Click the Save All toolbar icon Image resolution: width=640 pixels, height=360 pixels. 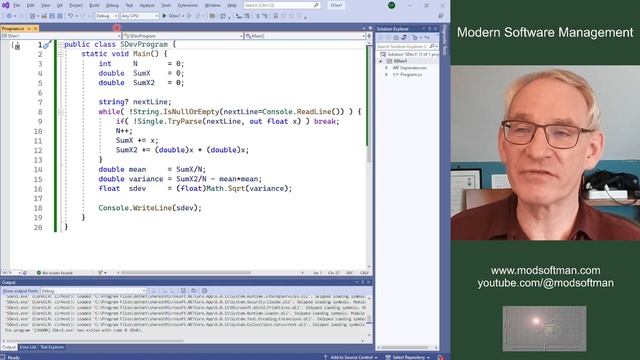point(60,16)
